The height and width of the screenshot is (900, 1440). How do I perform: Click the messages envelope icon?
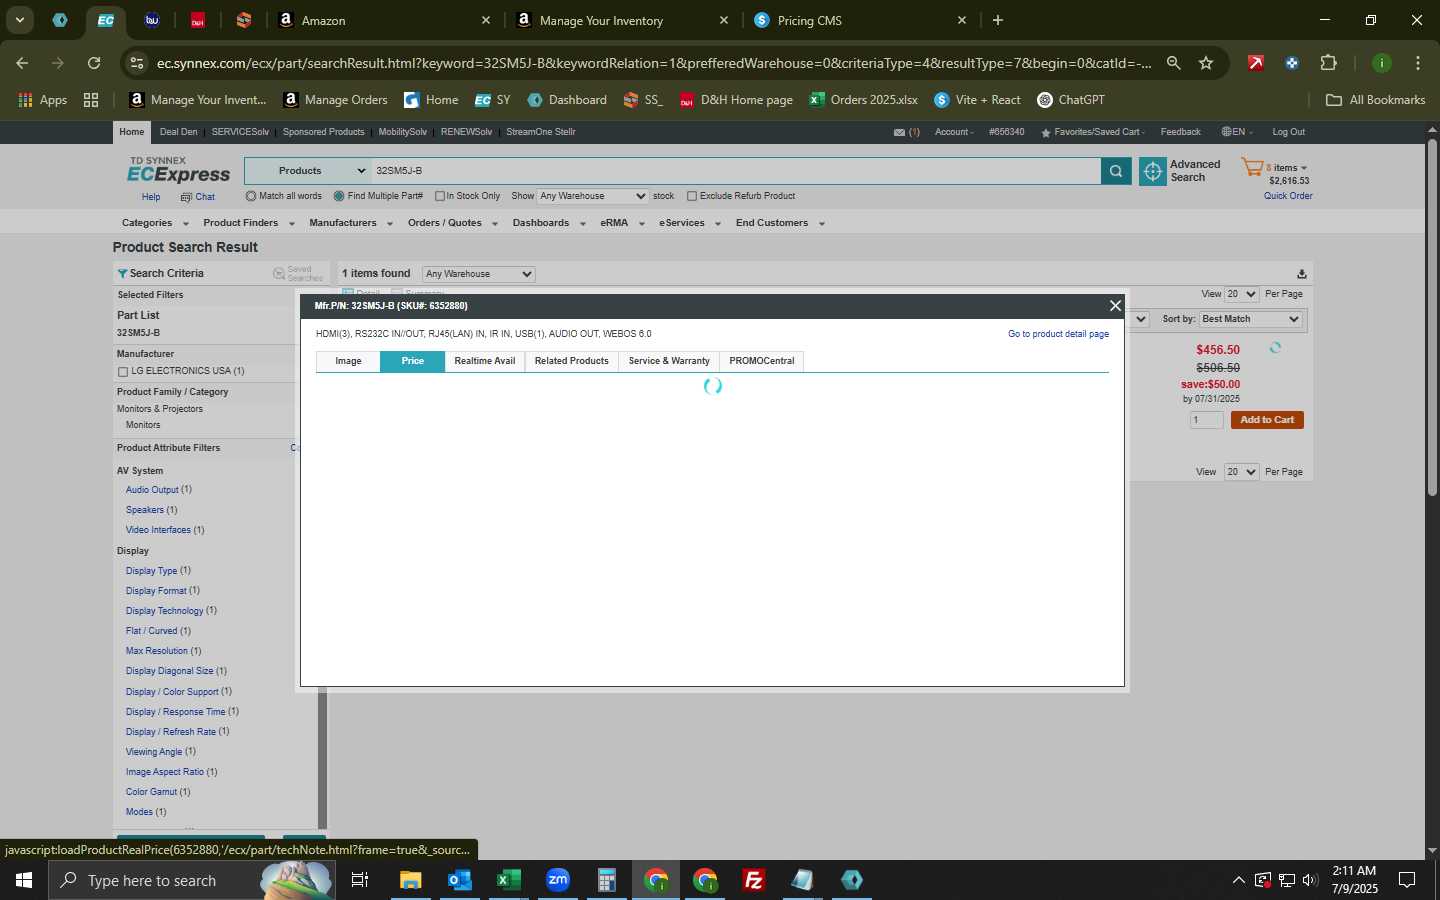(x=899, y=132)
